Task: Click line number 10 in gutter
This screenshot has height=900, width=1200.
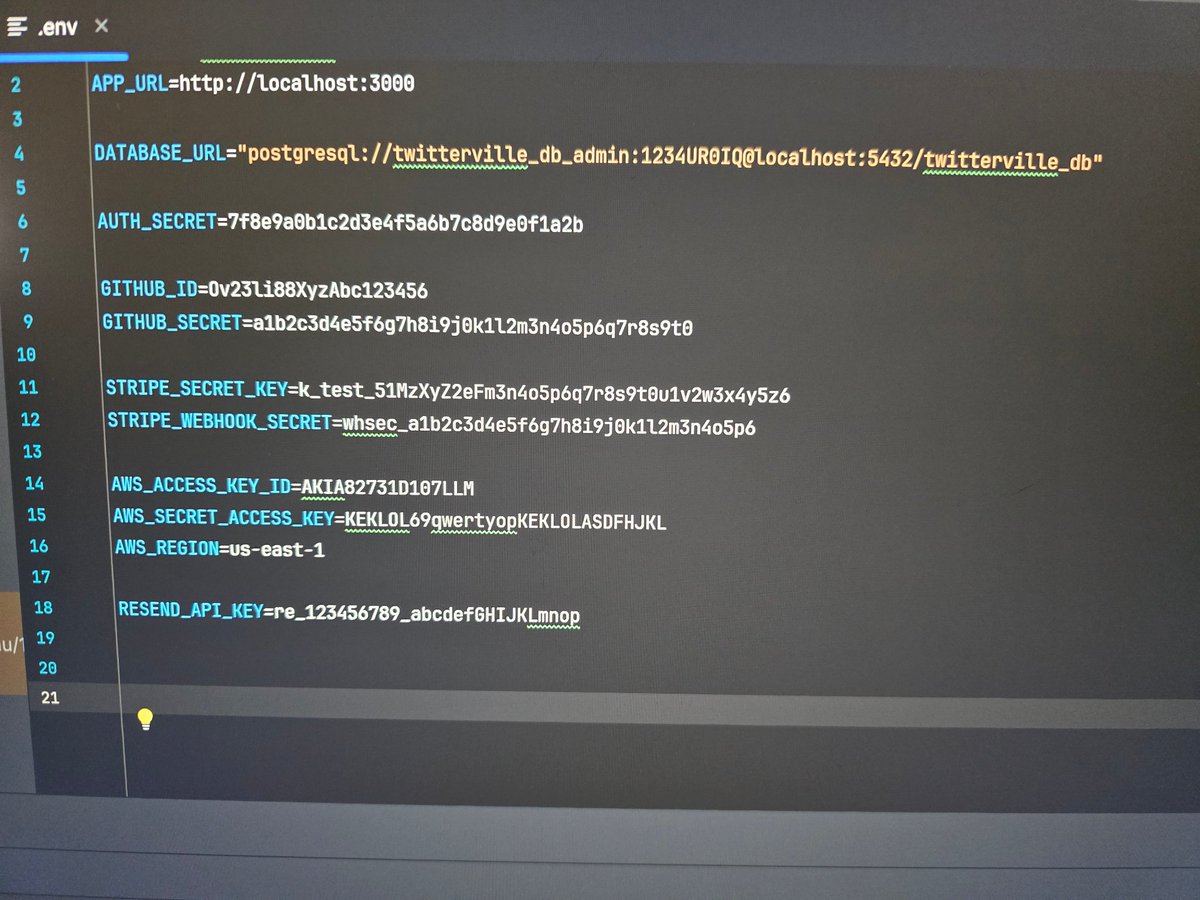Action: click(x=26, y=354)
